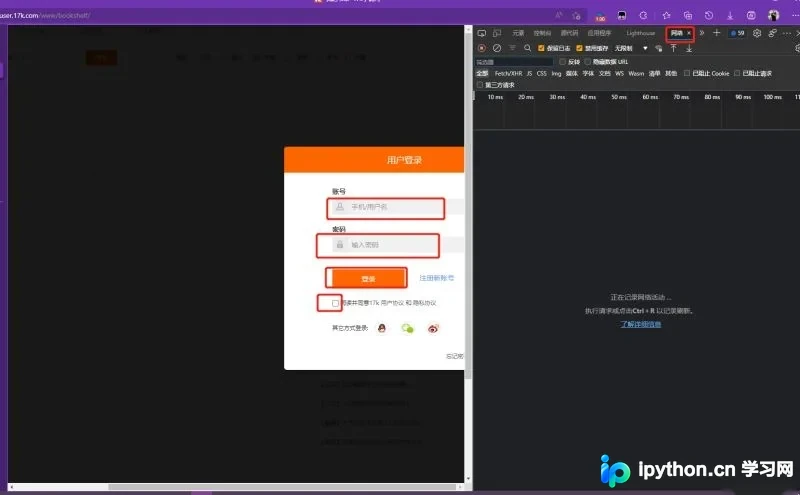Enable third-party requests checkbox

(480, 85)
